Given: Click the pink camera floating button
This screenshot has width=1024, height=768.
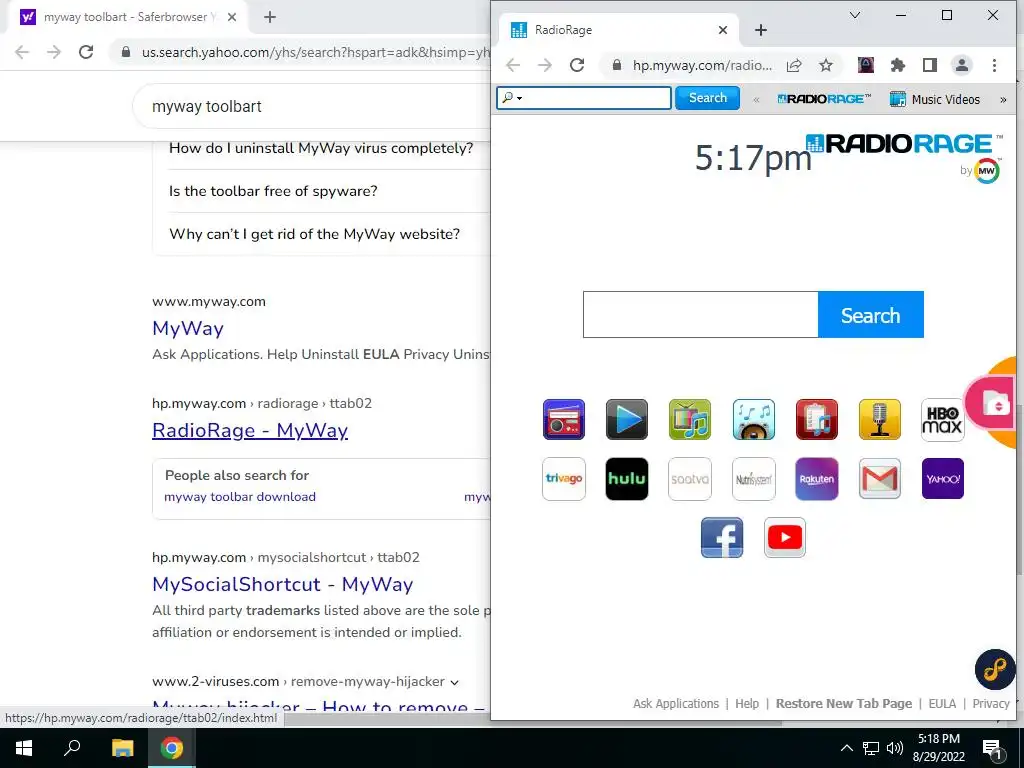Looking at the screenshot, I should tap(993, 403).
